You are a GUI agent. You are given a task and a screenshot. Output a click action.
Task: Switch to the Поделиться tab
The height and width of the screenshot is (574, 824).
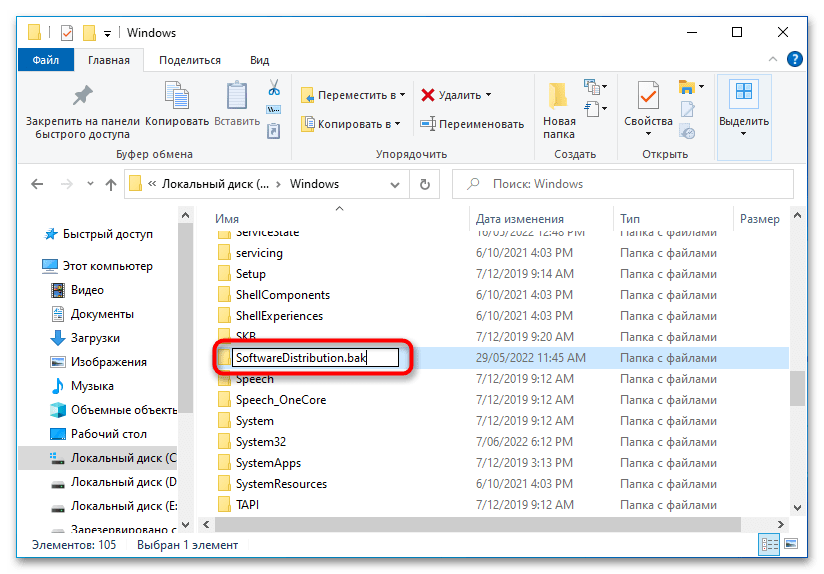190,60
